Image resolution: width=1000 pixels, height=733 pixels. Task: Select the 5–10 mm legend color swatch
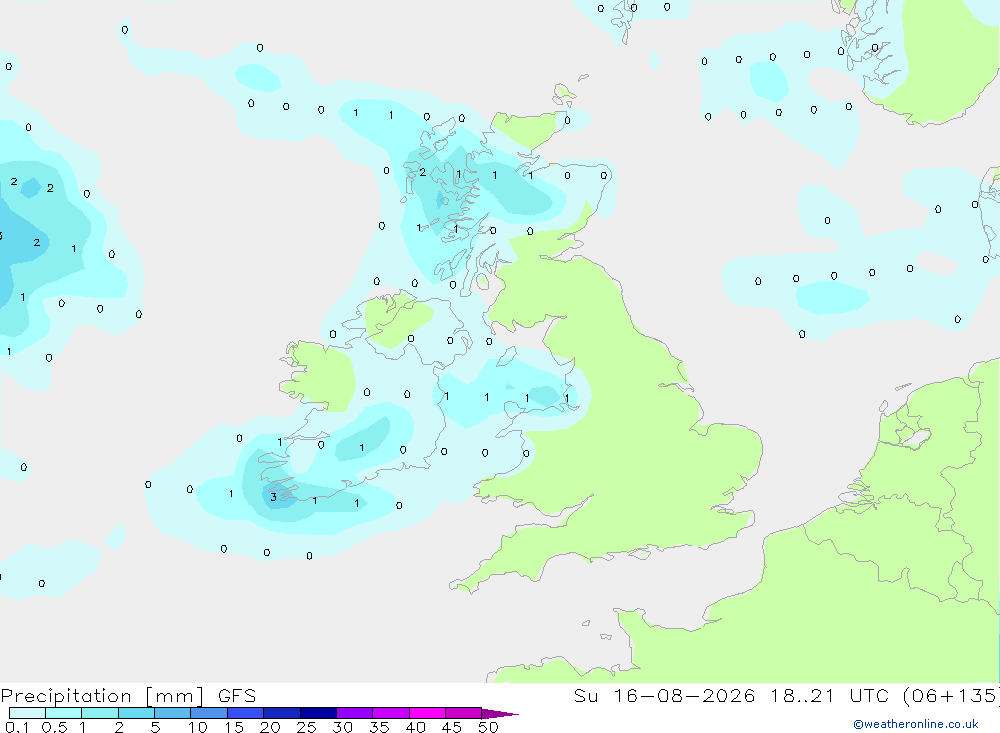(172, 713)
